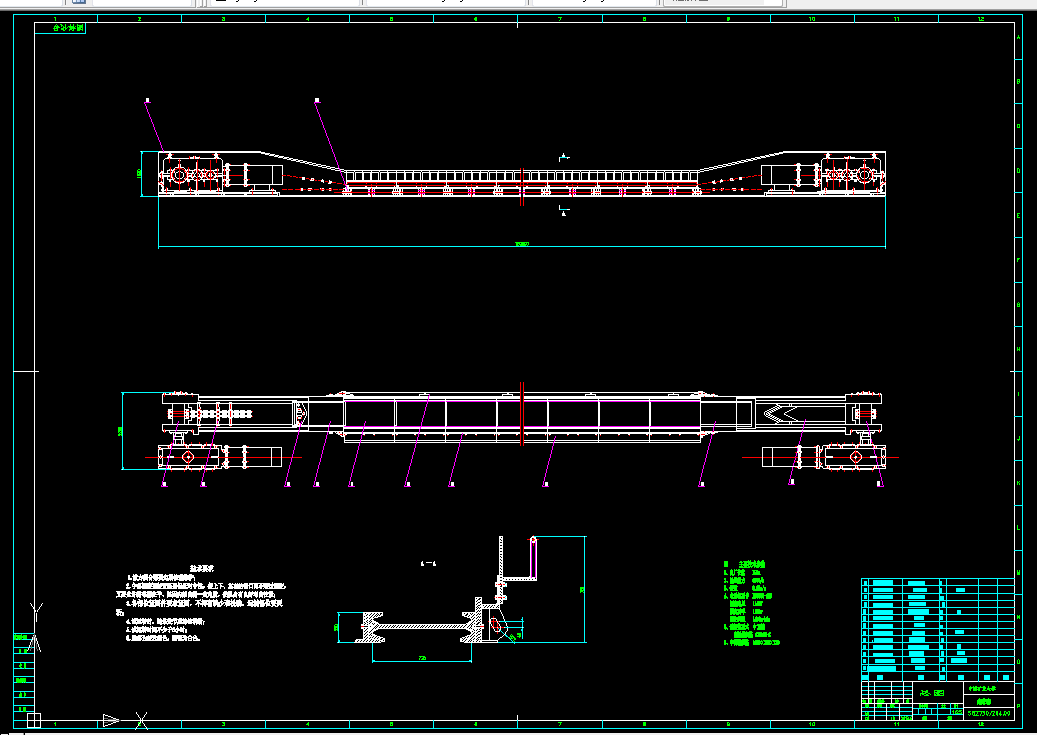Viewport: 1037px width, 735px height.
Task: Select the horizontal dimension below the section view
Action: coord(422,659)
